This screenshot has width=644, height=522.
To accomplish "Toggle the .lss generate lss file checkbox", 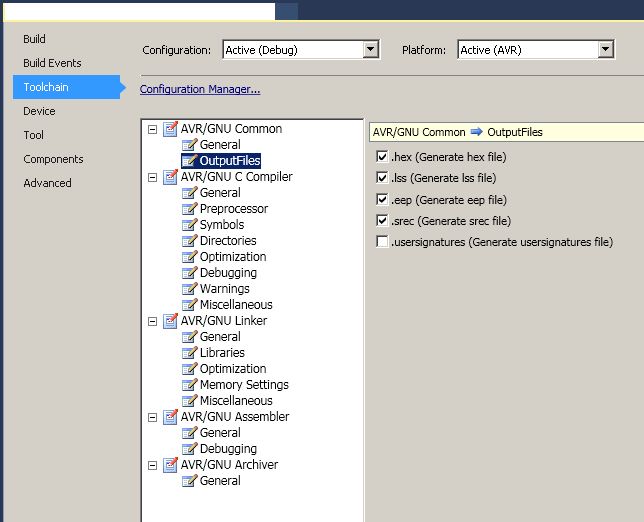I will coord(382,178).
